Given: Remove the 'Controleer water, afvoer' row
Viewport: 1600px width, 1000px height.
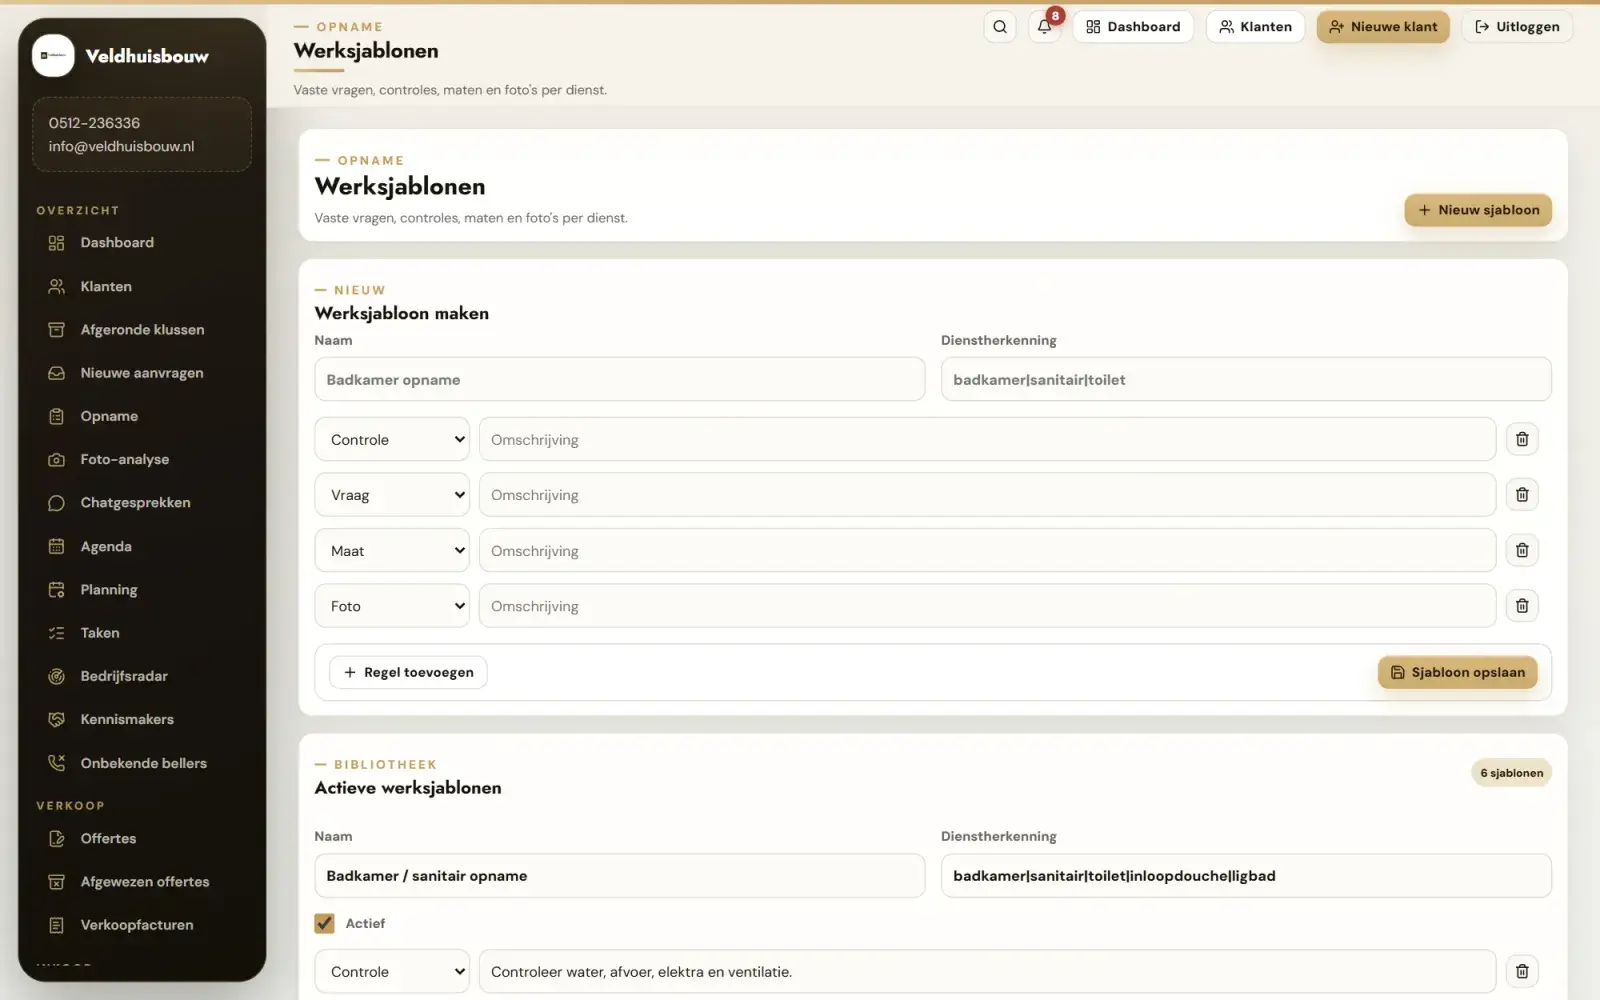Looking at the screenshot, I should tap(1522, 971).
